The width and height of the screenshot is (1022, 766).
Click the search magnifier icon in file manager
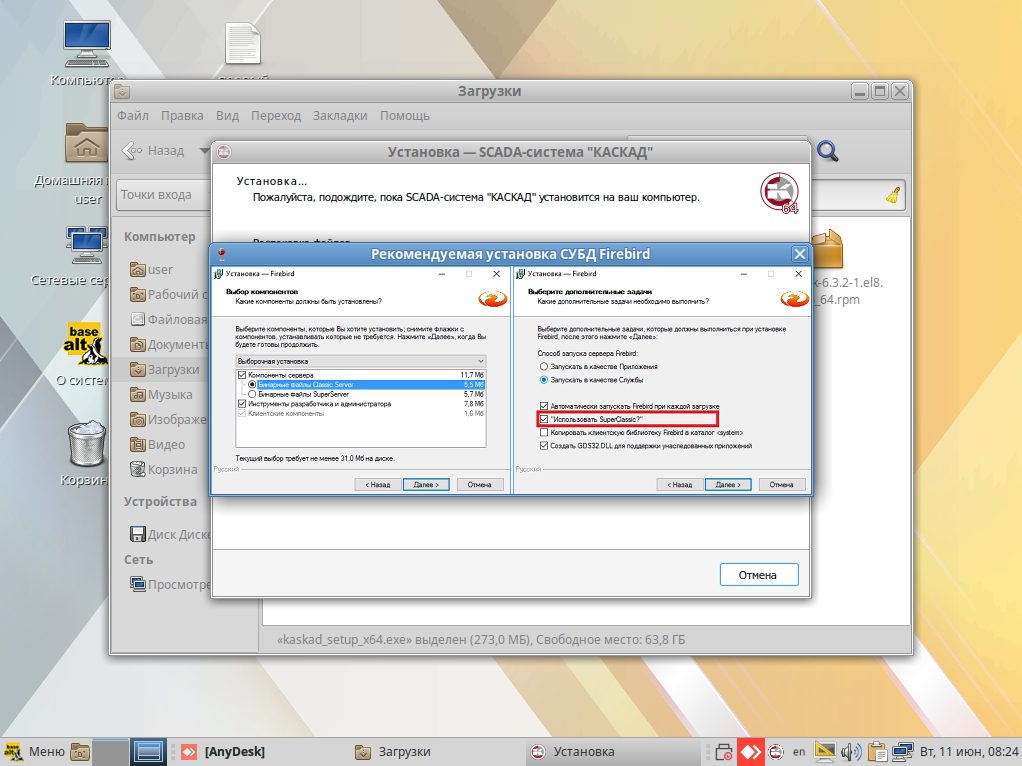pyautogui.click(x=827, y=151)
